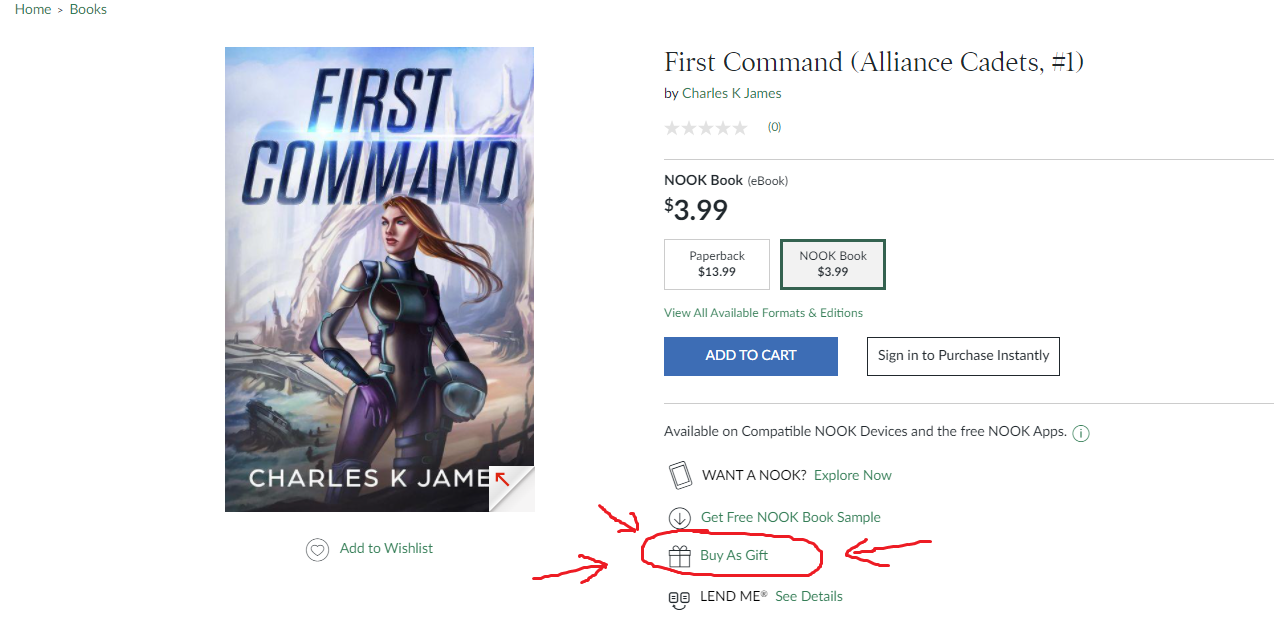Click the LEND ME faces icon
The width and height of the screenshot is (1285, 638).
(679, 599)
